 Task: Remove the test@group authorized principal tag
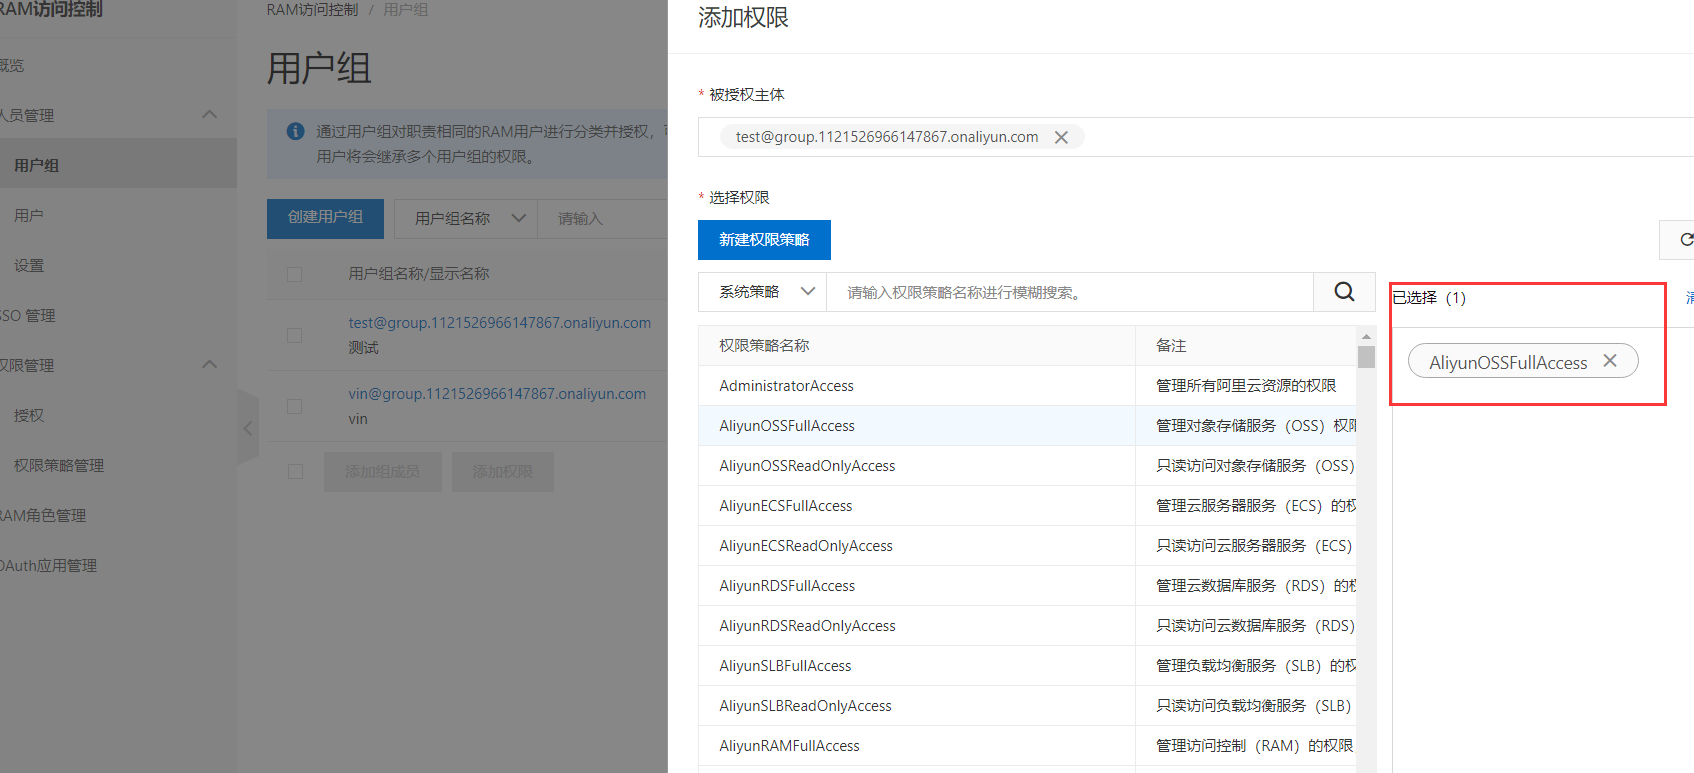pyautogui.click(x=1061, y=137)
